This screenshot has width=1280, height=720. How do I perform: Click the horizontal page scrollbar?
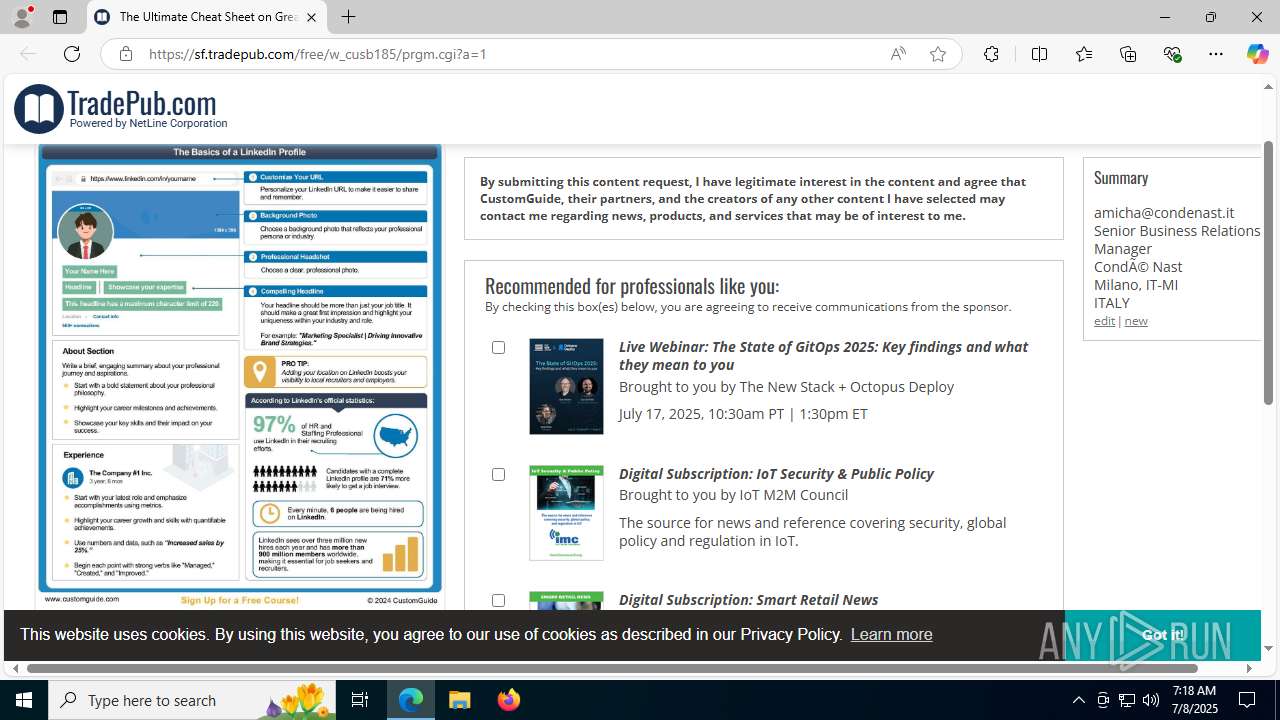point(612,668)
